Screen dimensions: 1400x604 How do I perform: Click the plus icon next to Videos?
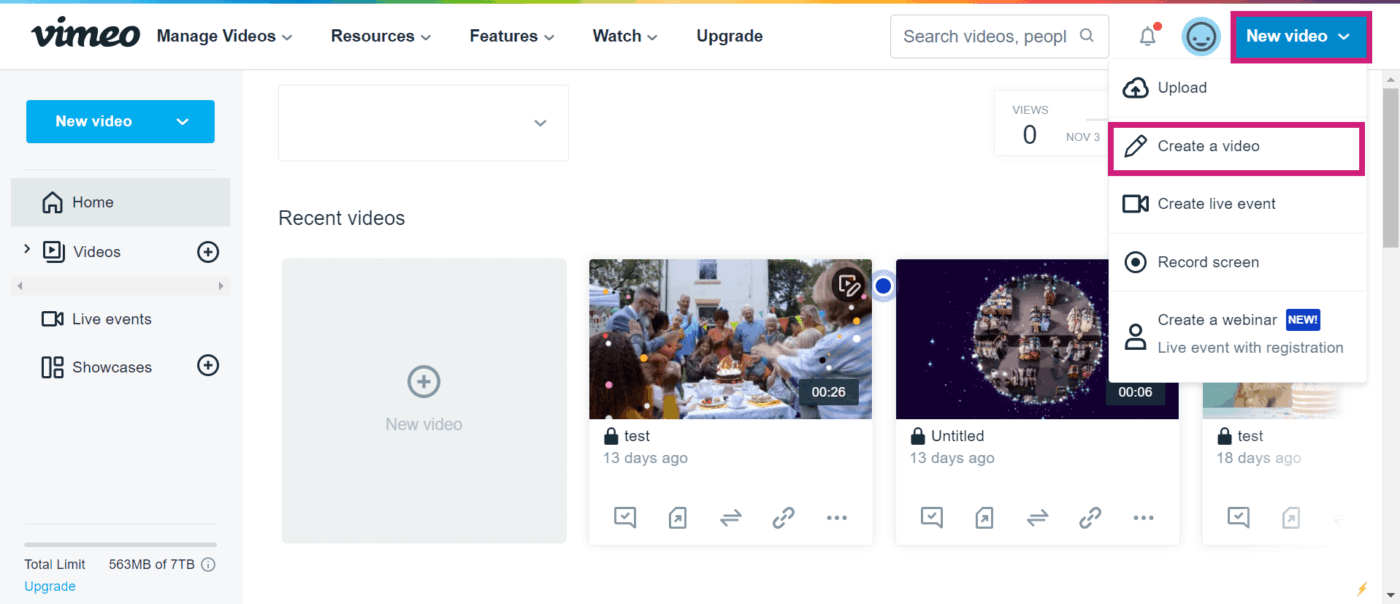coord(208,252)
